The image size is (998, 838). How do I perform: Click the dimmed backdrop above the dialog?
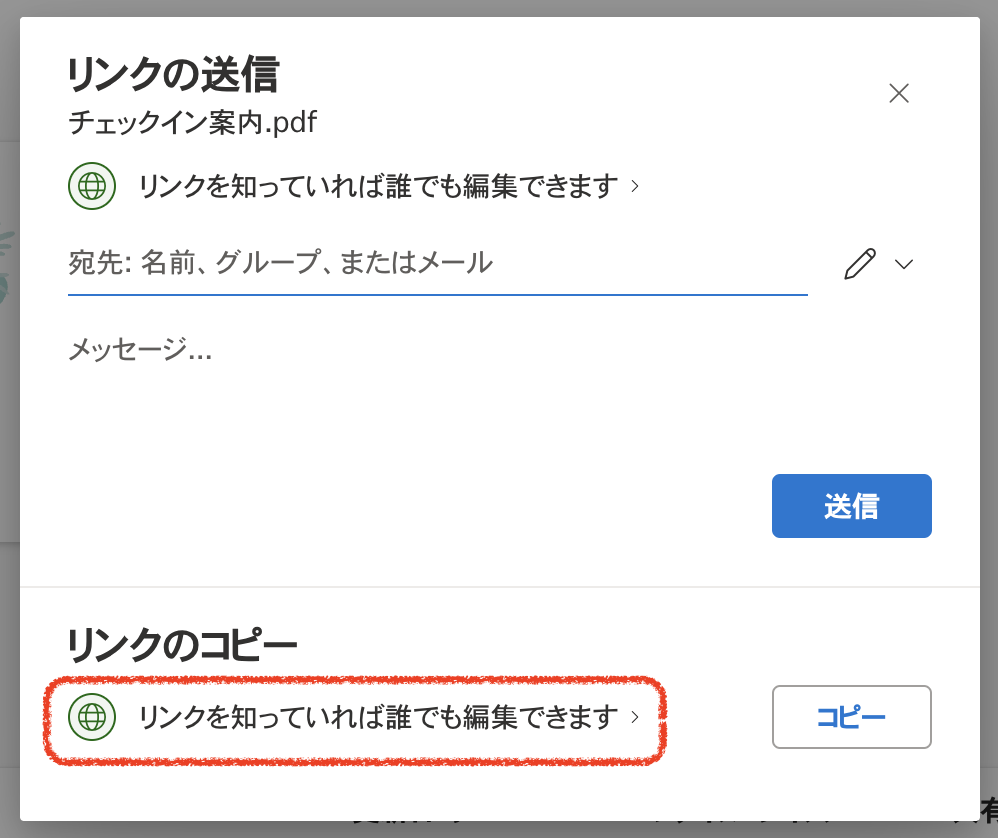pos(500,7)
